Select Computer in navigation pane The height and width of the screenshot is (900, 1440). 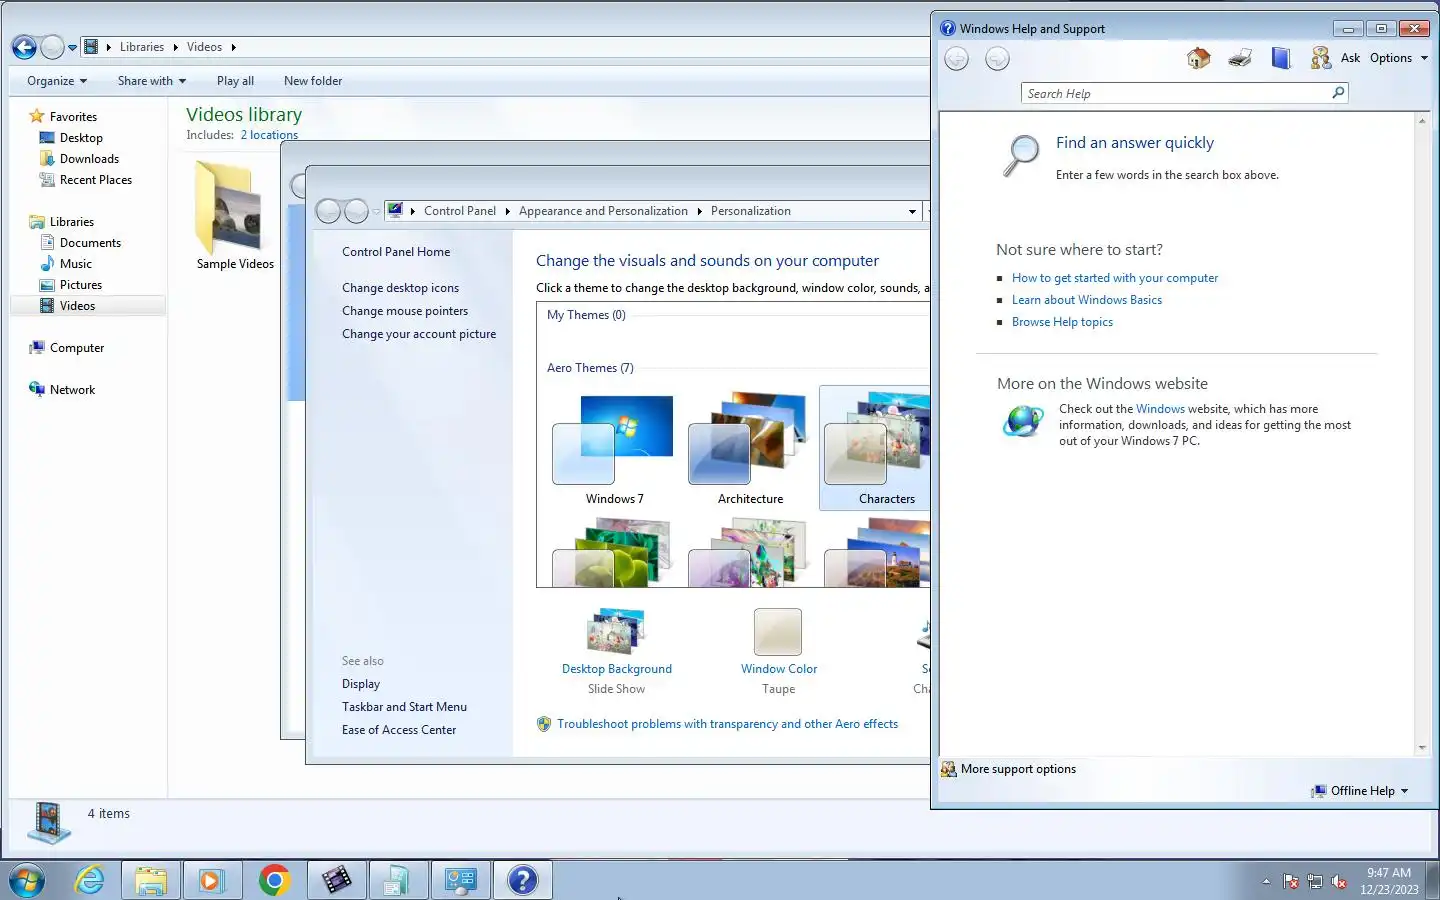click(x=77, y=348)
